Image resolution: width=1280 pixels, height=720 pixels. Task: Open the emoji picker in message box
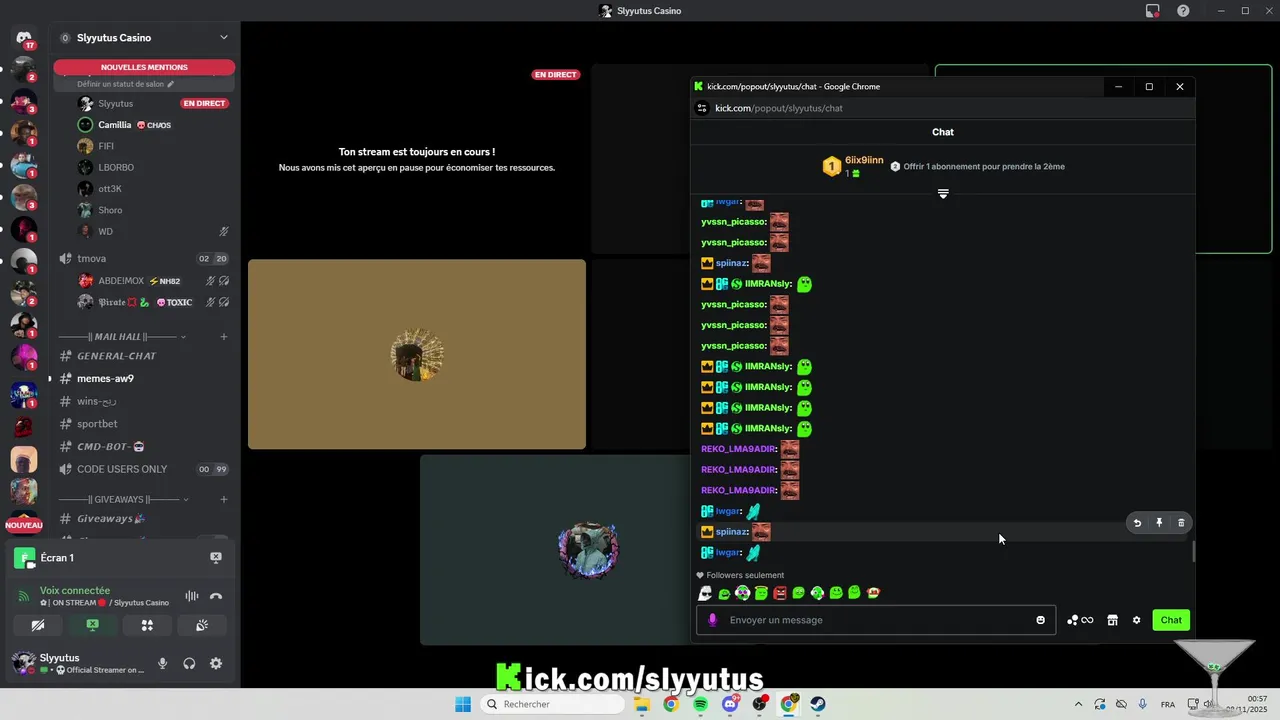point(1040,620)
